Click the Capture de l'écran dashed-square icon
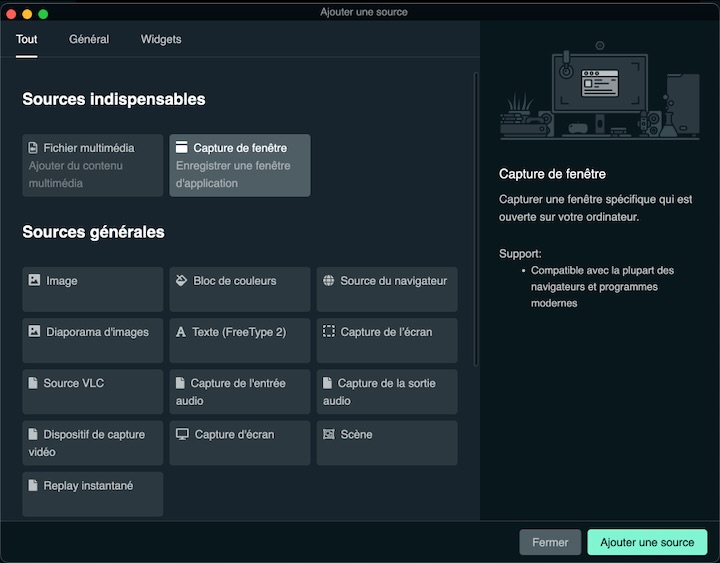This screenshot has height=563, width=720. [328, 331]
